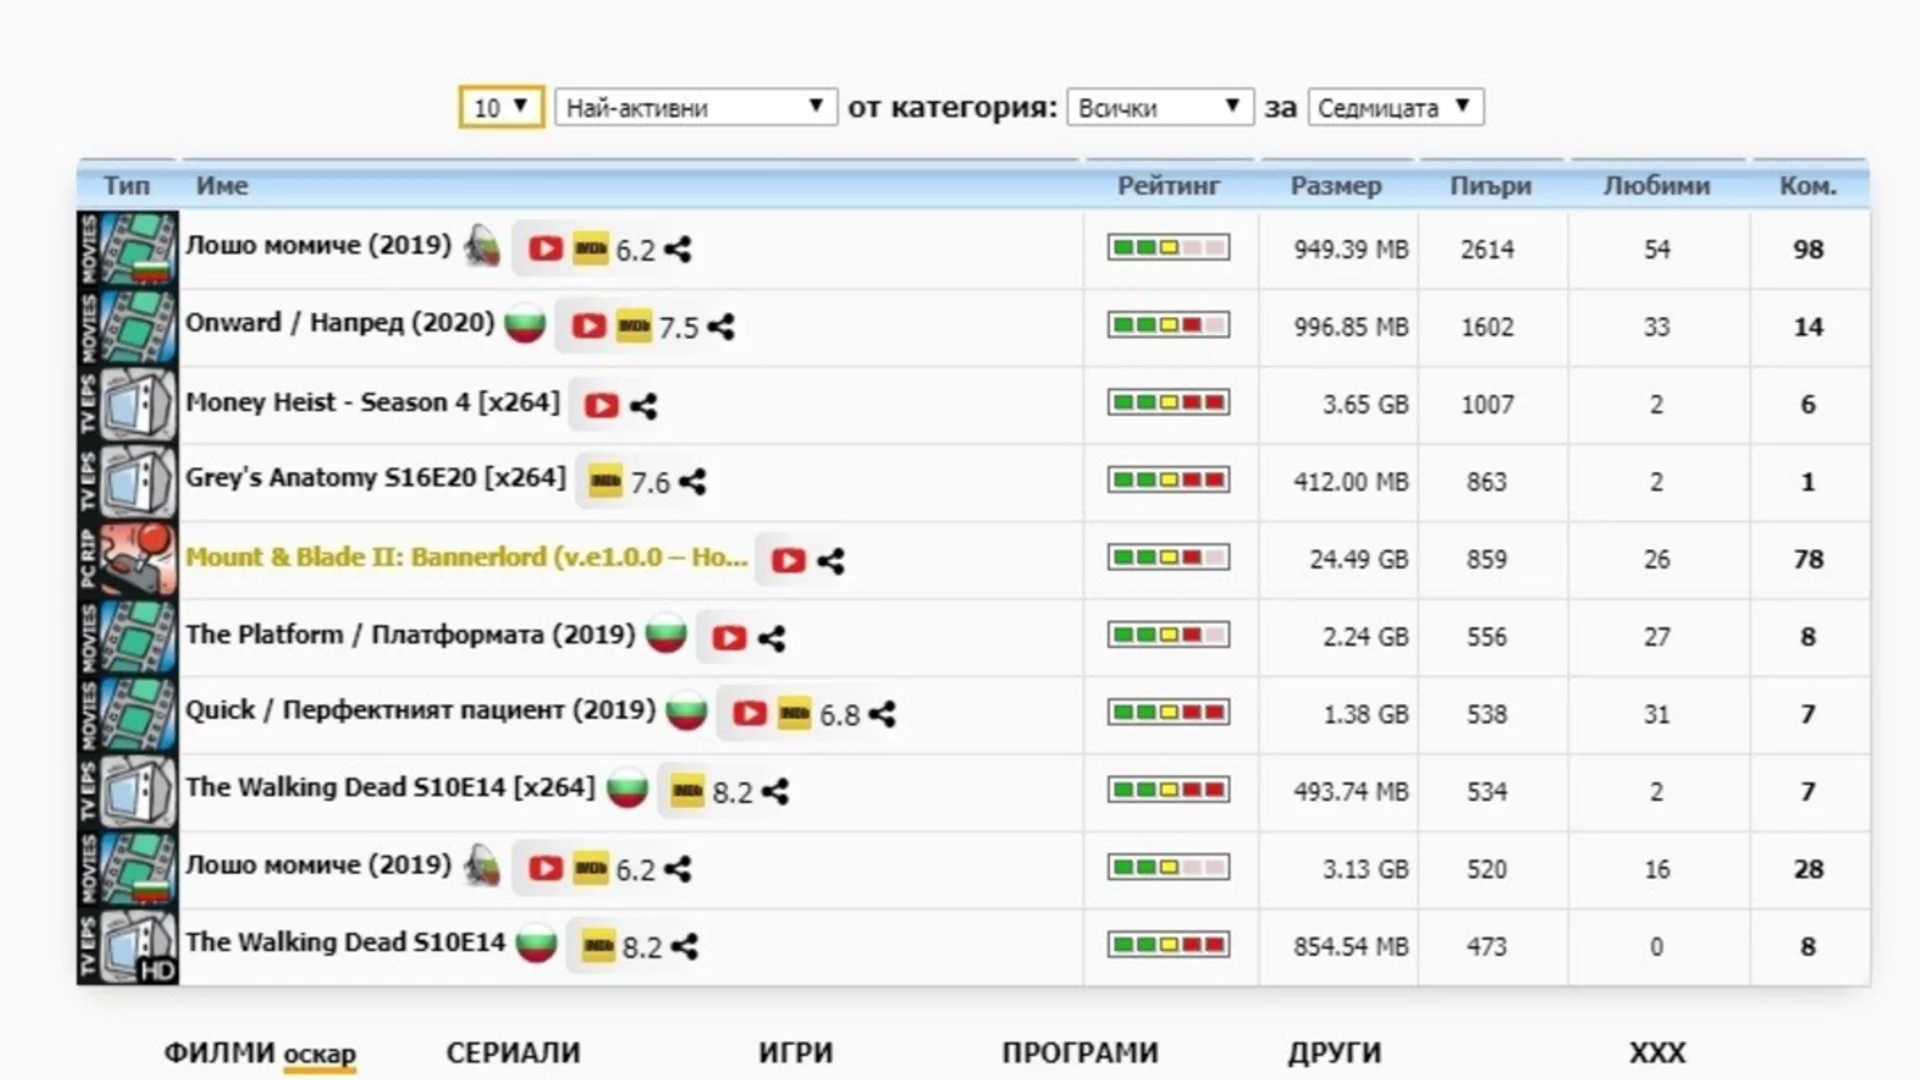Open IMDb for The Walking Dead S10E14 [x264]

point(687,791)
